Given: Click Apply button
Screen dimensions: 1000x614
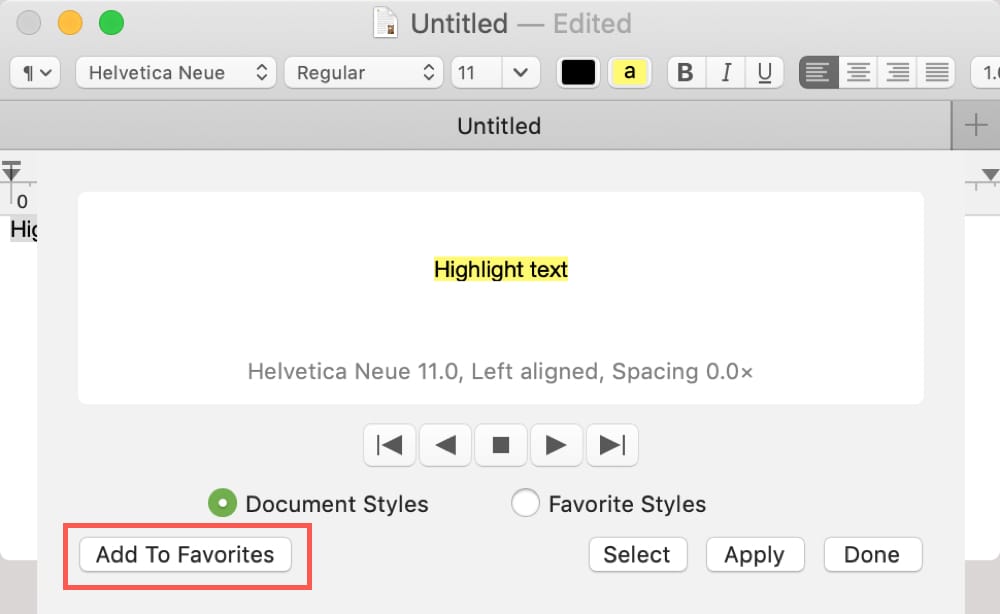Looking at the screenshot, I should (x=755, y=555).
